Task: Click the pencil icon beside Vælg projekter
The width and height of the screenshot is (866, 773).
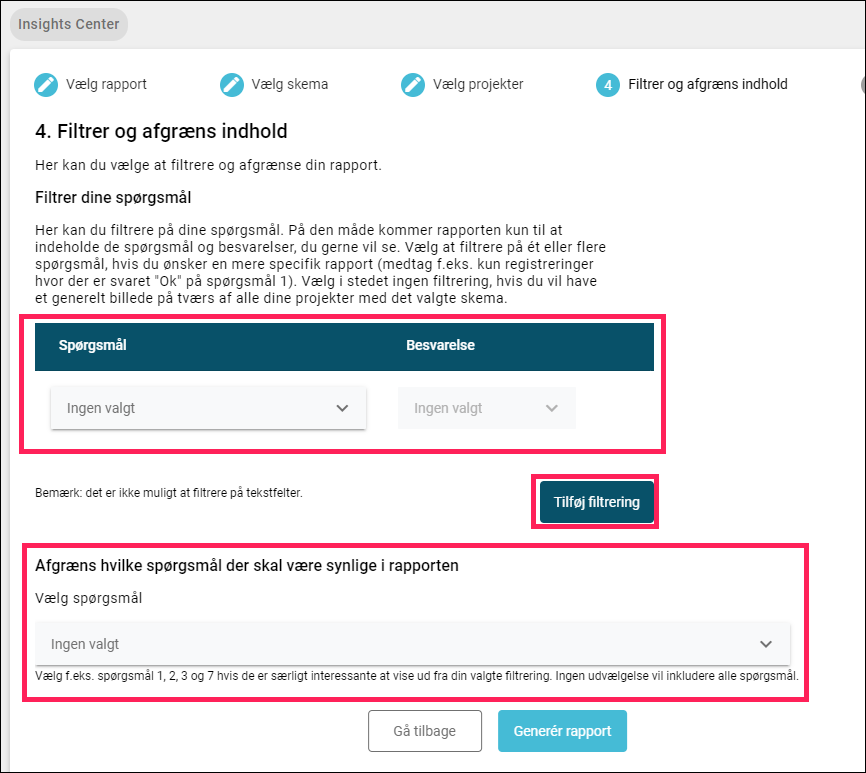Action: point(413,84)
